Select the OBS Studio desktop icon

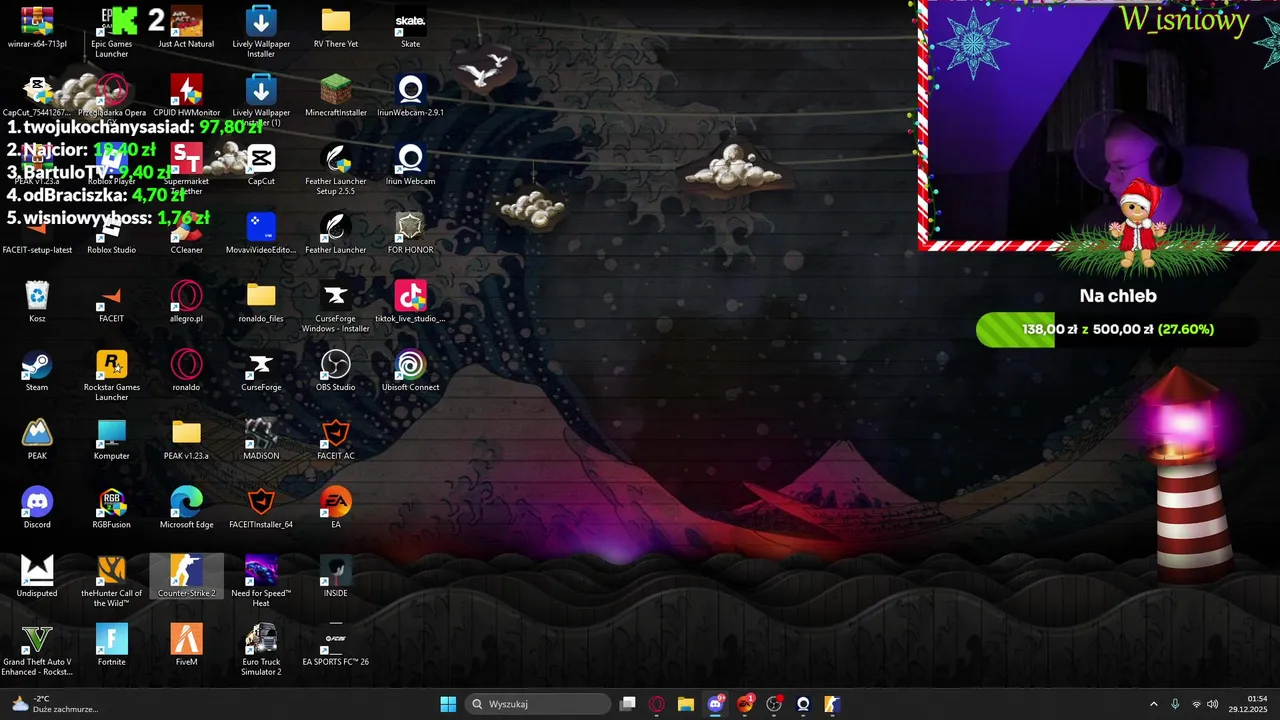point(336,371)
